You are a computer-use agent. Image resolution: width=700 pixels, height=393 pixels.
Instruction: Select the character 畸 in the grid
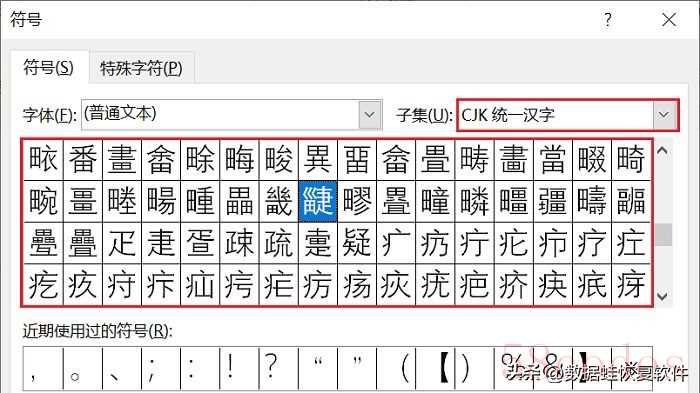(631, 159)
